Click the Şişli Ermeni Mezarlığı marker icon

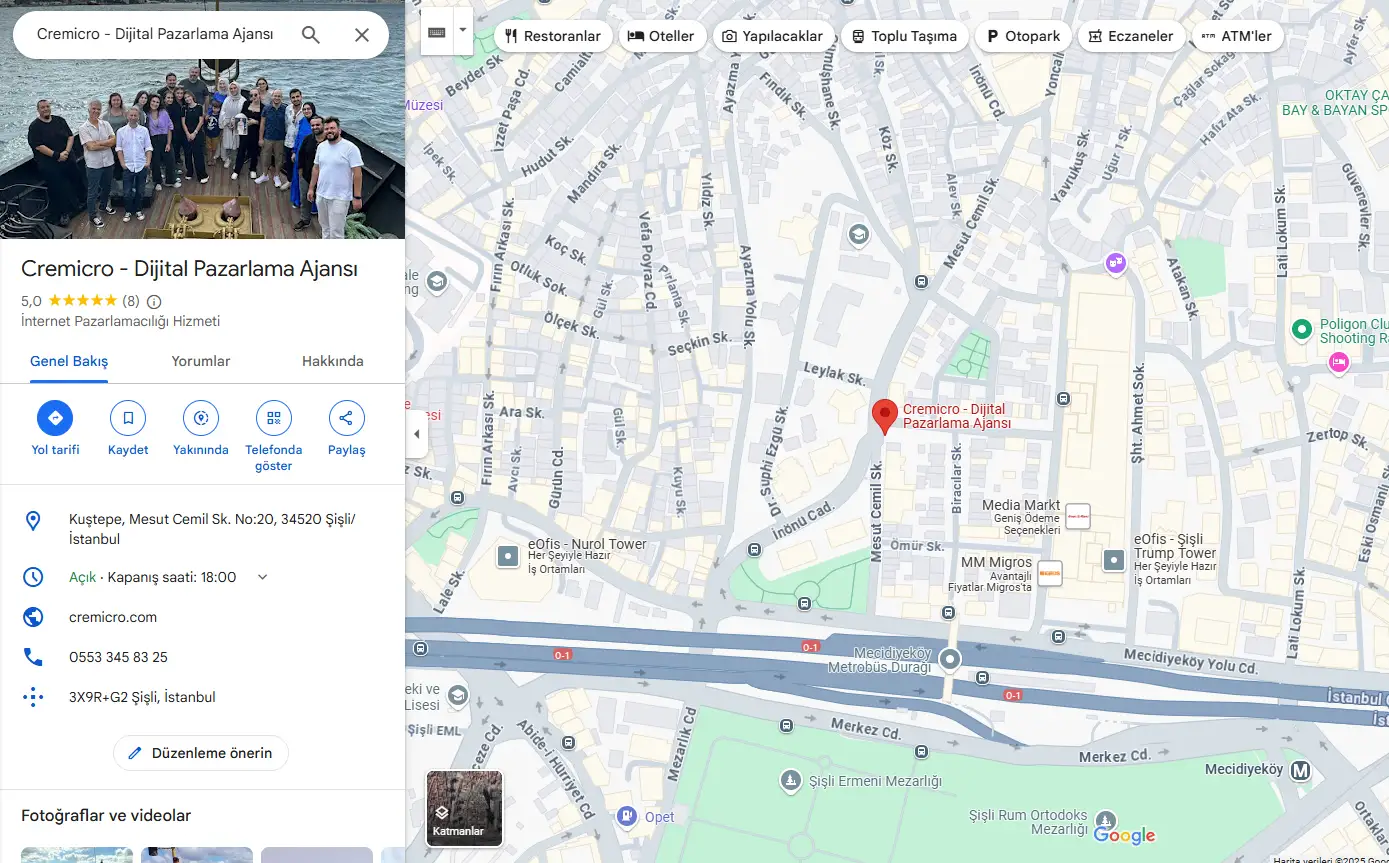coord(790,779)
